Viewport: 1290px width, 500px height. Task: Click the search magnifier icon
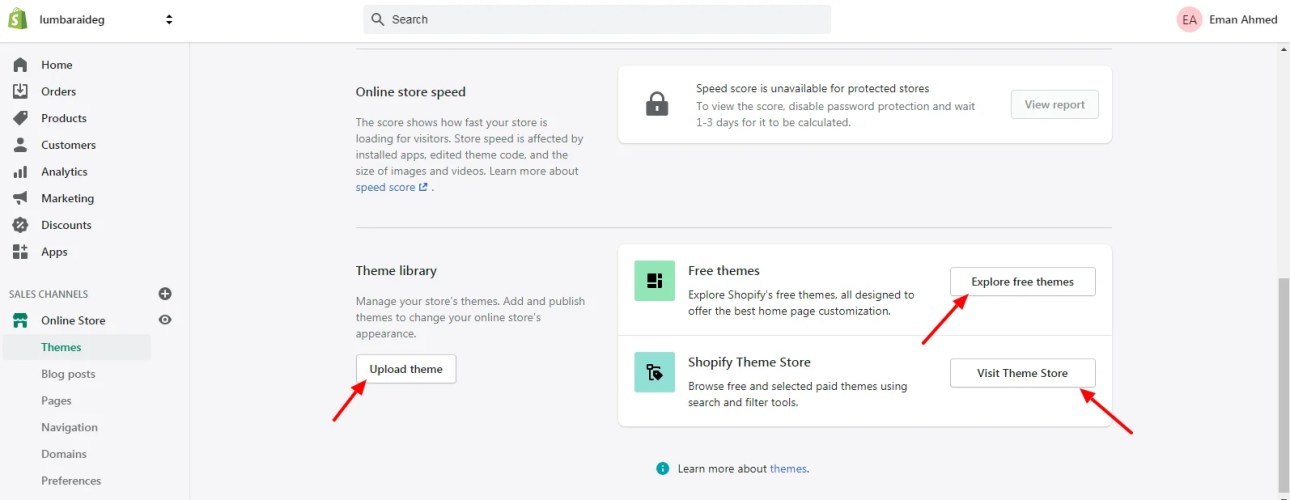pyautogui.click(x=378, y=19)
